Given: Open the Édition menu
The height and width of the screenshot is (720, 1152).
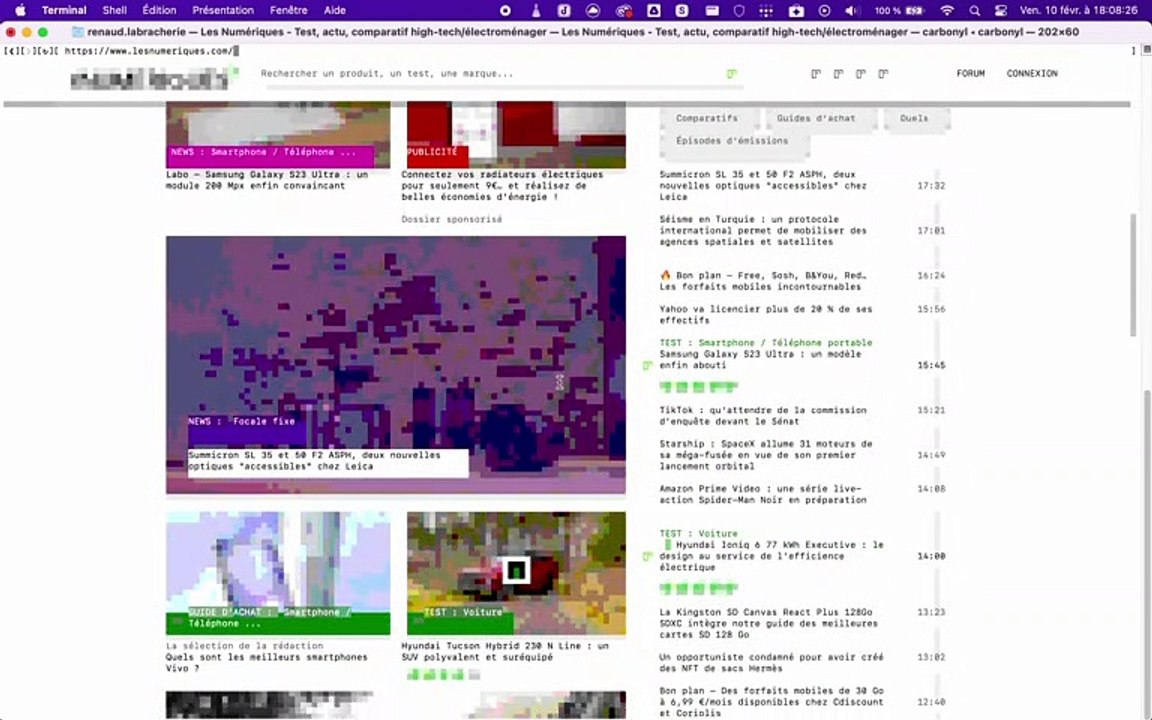Looking at the screenshot, I should click(159, 10).
